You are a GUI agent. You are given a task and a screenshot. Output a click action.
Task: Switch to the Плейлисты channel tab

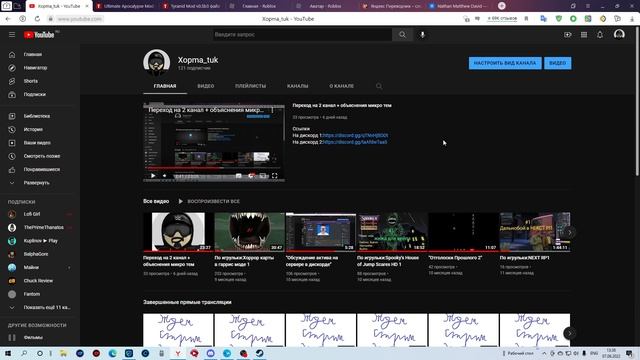tap(250, 86)
